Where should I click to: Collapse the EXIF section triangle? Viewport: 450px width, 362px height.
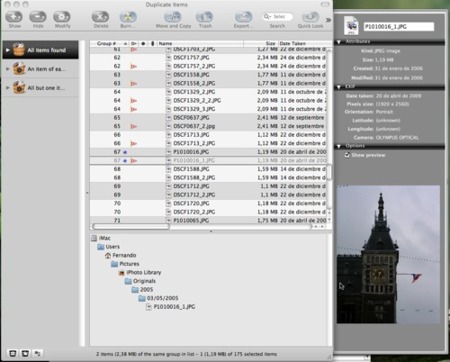coord(339,87)
